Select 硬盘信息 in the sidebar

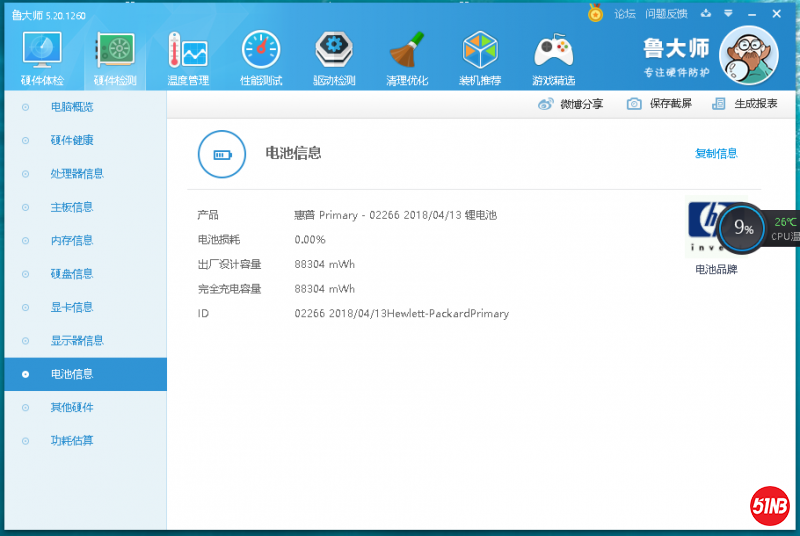(72, 274)
